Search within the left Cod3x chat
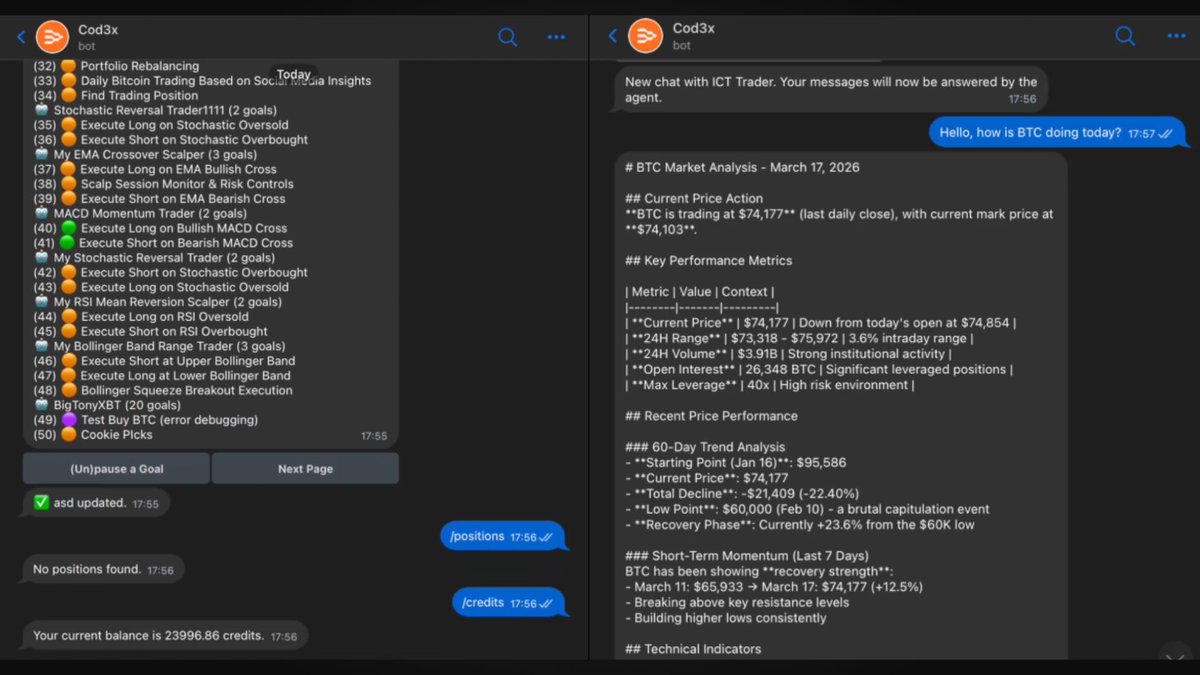This screenshot has width=1200, height=675. click(x=508, y=37)
